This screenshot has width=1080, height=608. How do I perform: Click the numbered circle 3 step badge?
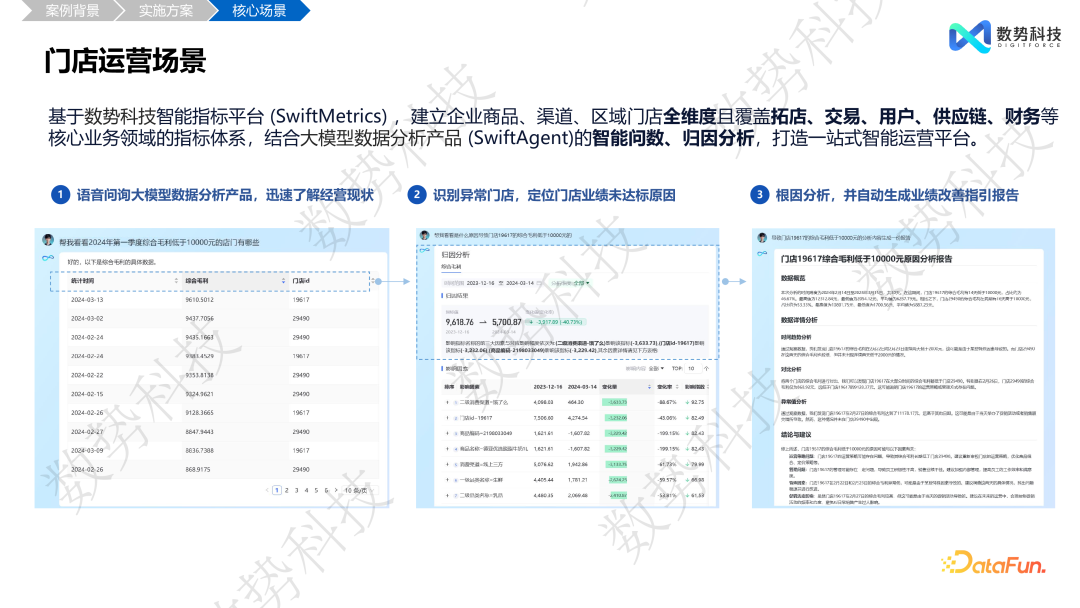click(760, 195)
